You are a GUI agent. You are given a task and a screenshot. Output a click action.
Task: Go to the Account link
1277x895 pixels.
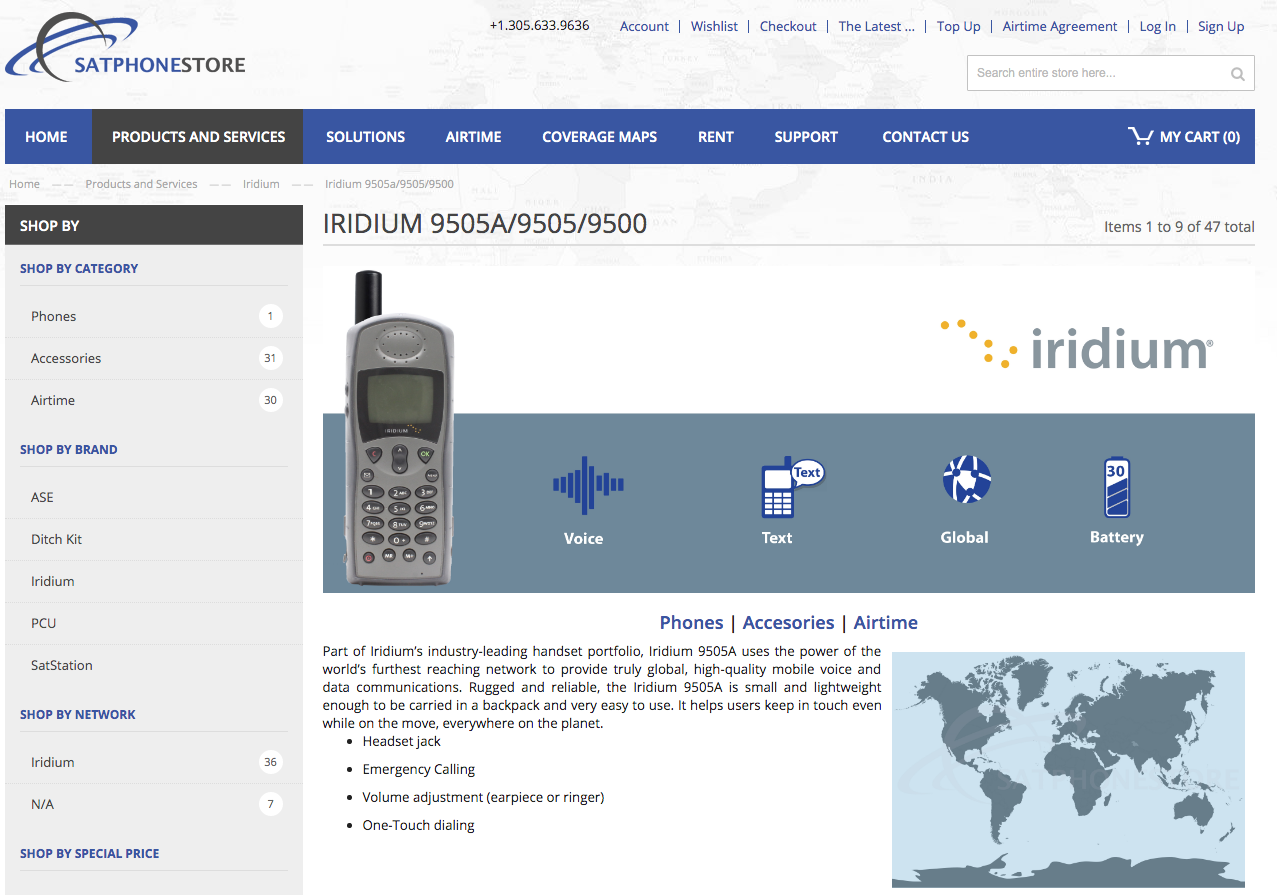[644, 27]
